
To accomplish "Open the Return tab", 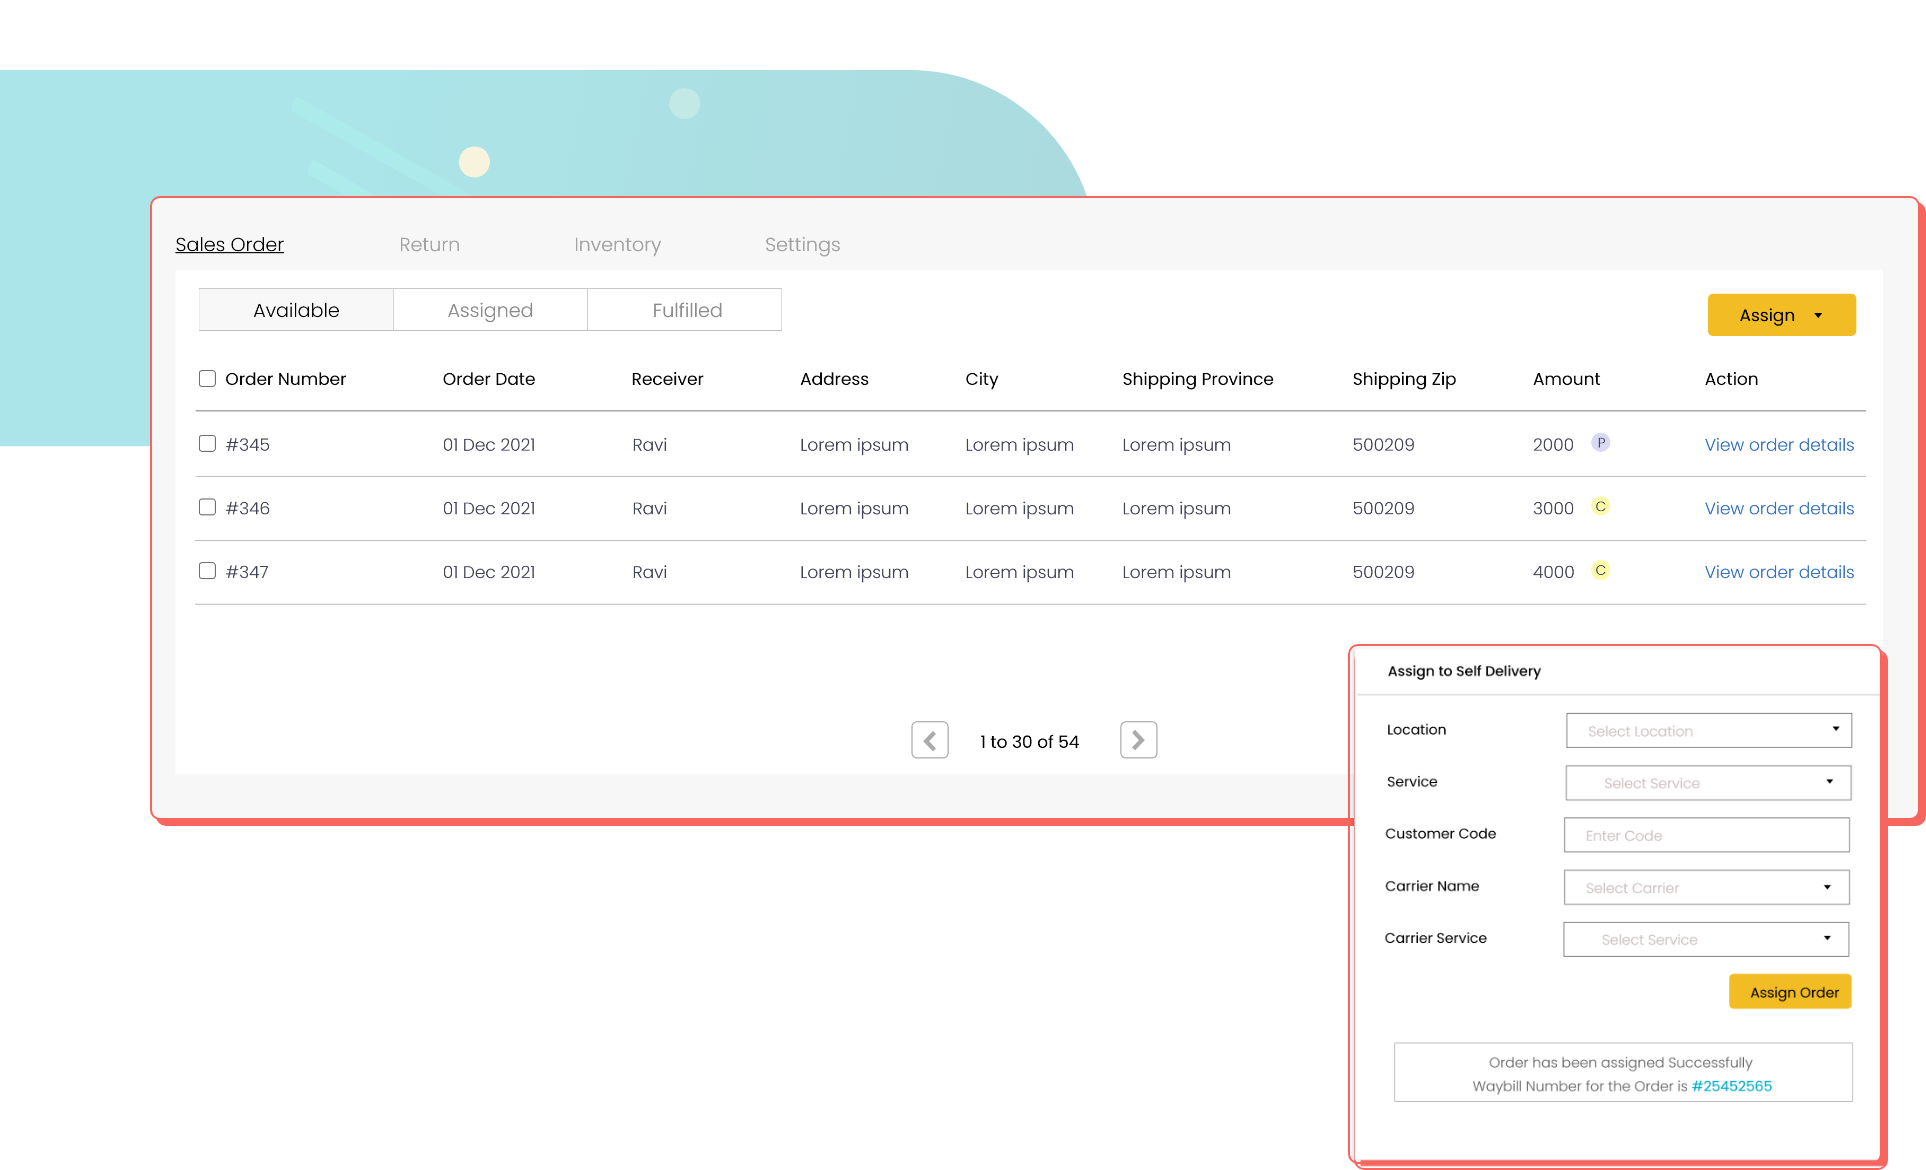I will 430,244.
